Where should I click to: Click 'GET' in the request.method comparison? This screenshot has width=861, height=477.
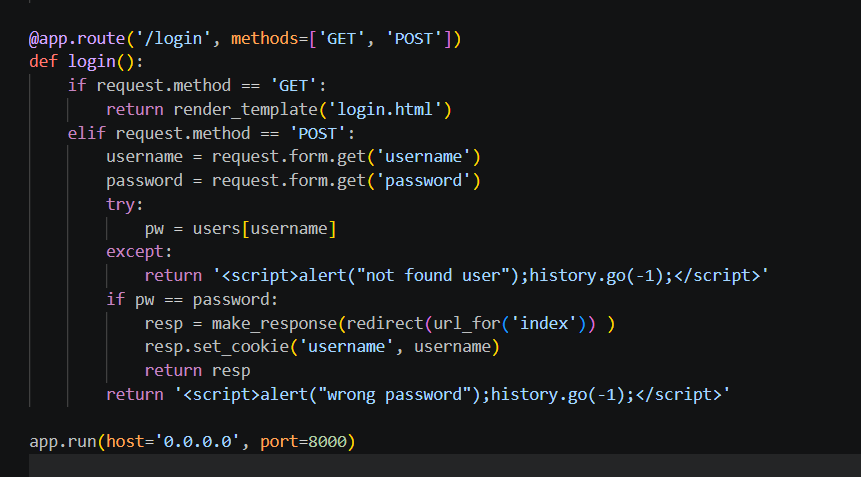293,86
